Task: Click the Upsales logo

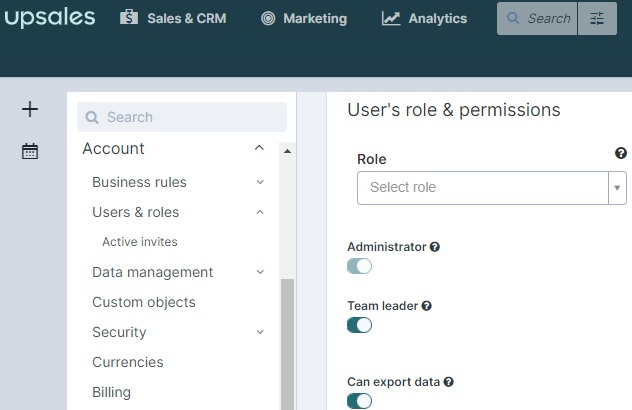Action: coord(50,18)
